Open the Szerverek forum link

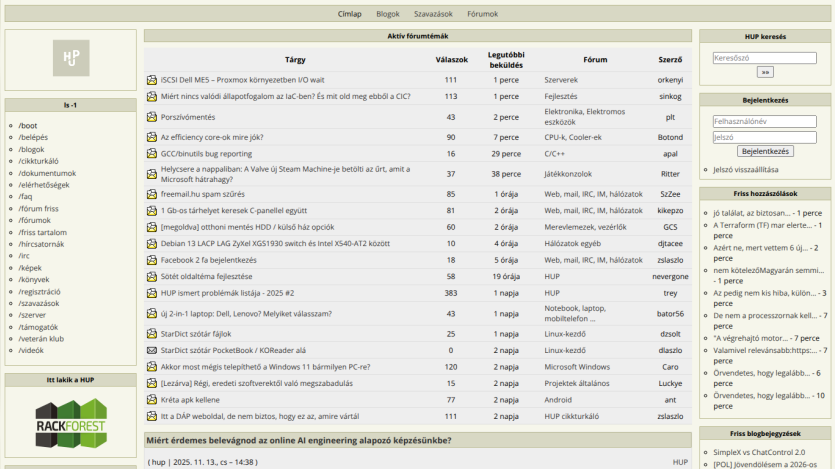[561, 80]
